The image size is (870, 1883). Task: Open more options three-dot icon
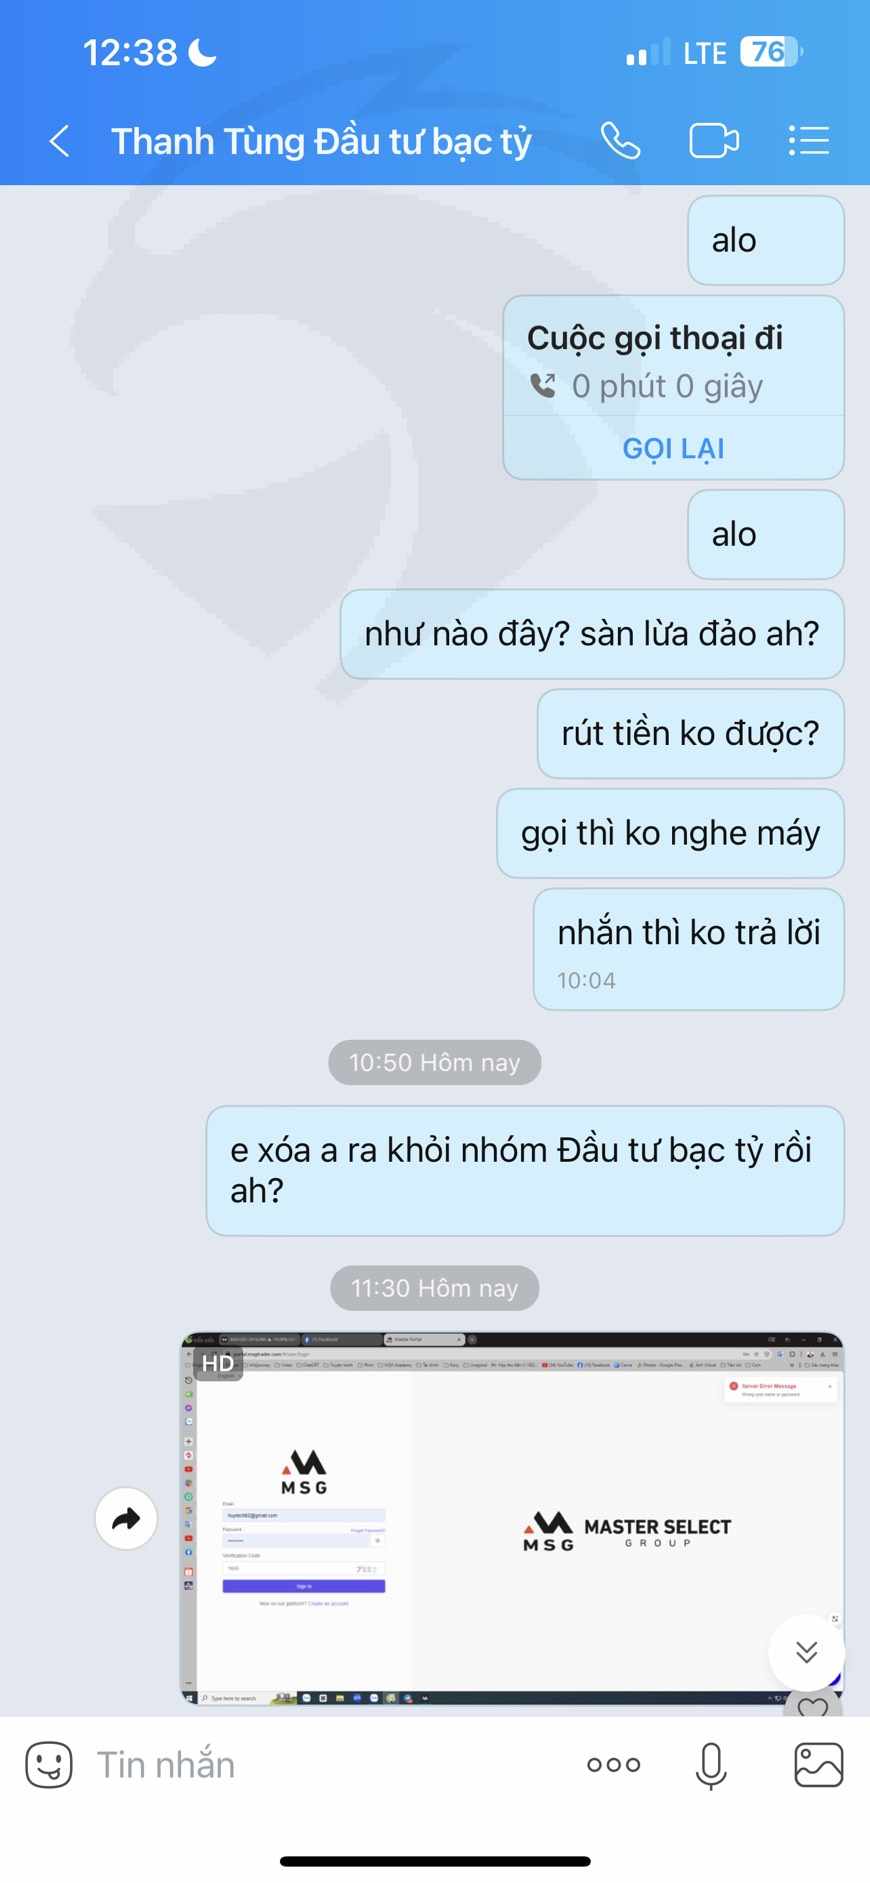click(613, 1765)
